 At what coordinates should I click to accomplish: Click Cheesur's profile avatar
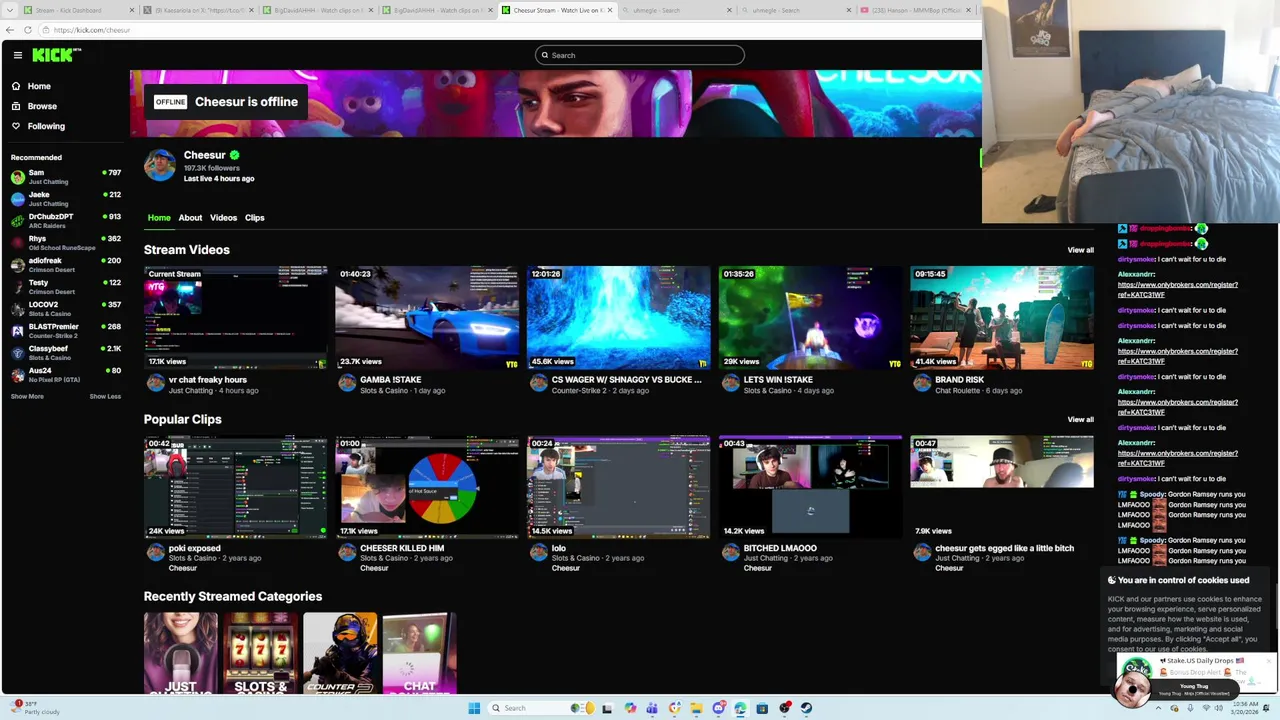pos(160,166)
